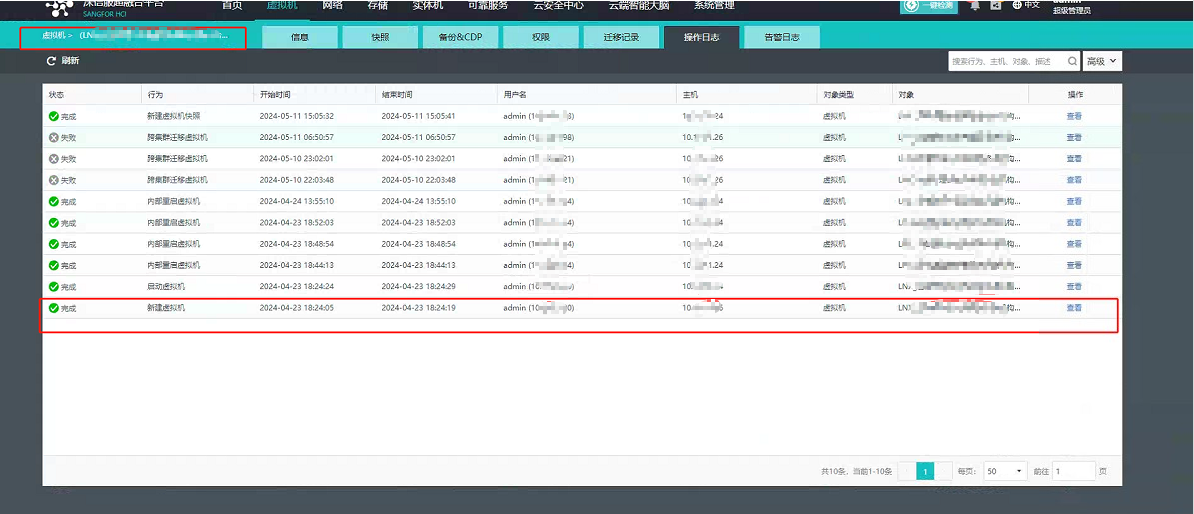This screenshot has width=1194, height=514.
Task: Click 查看 for the 2024-05-10 23:02:01 row
Action: (x=1074, y=159)
